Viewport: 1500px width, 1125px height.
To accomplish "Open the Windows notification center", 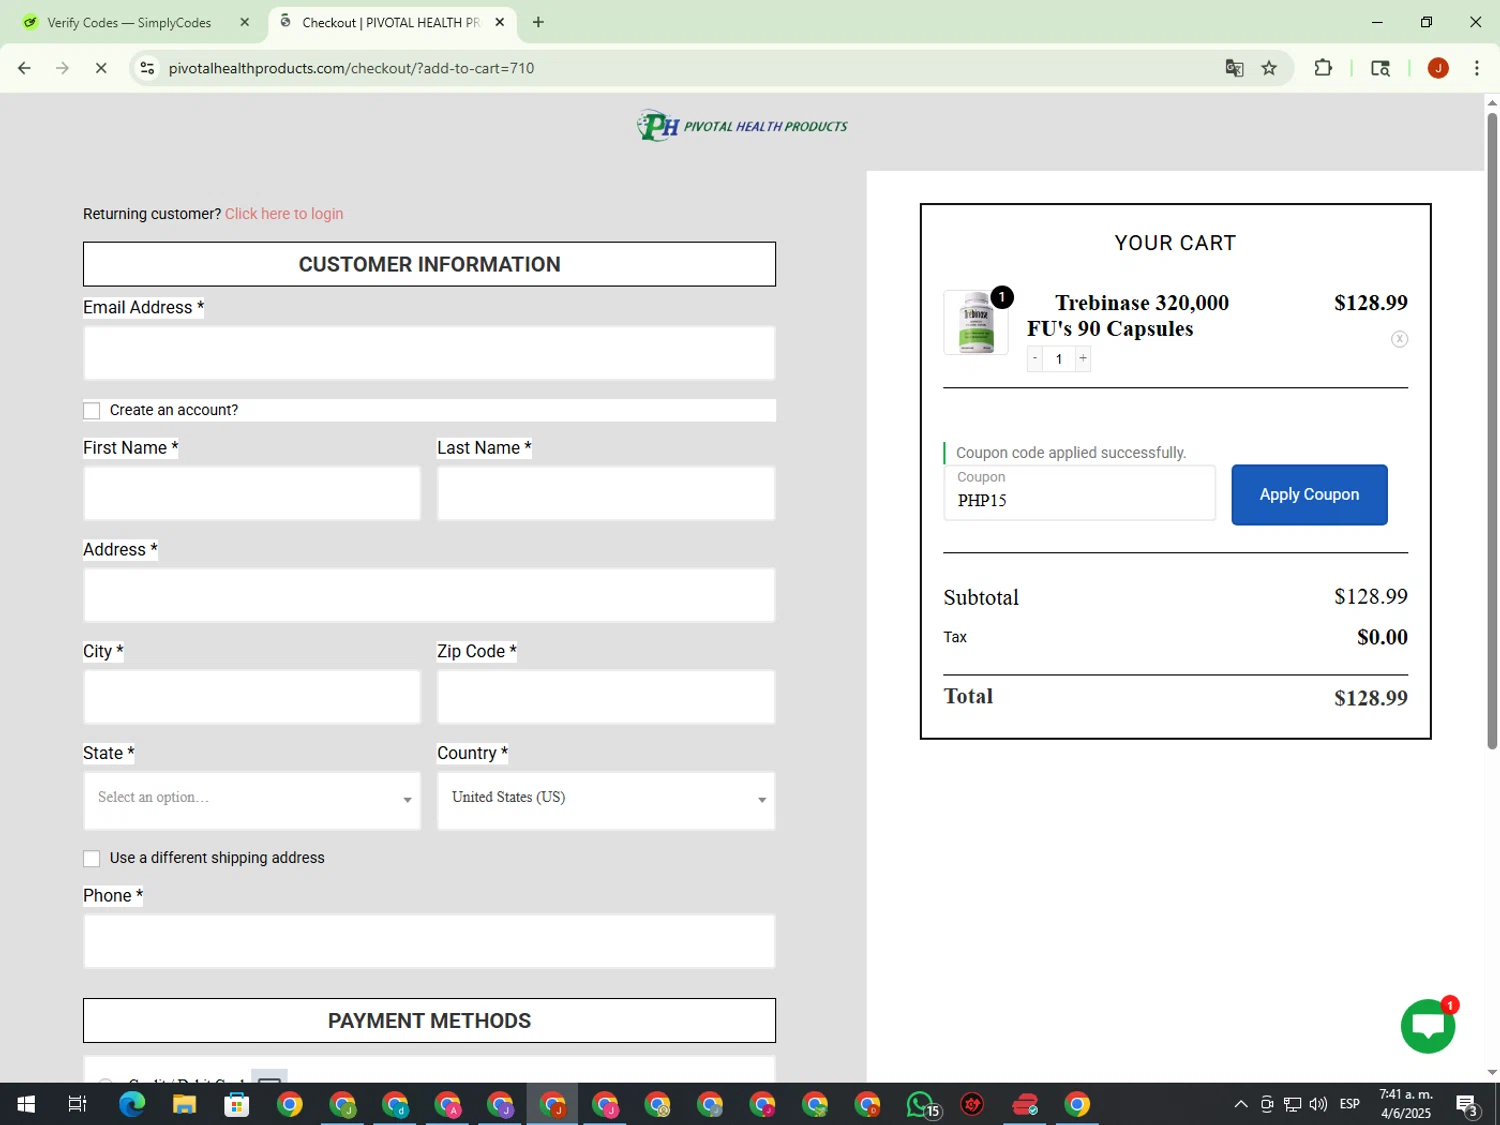I will 1467,1104.
